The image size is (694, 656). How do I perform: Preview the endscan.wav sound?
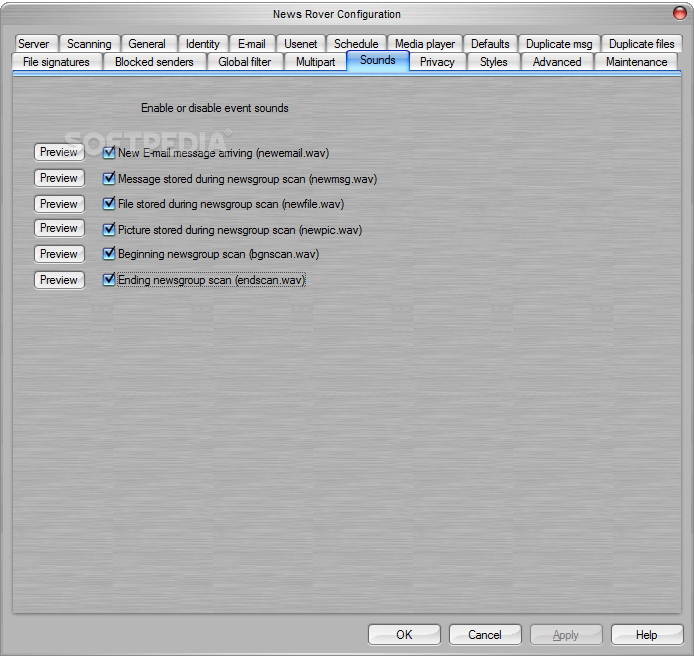[x=59, y=280]
